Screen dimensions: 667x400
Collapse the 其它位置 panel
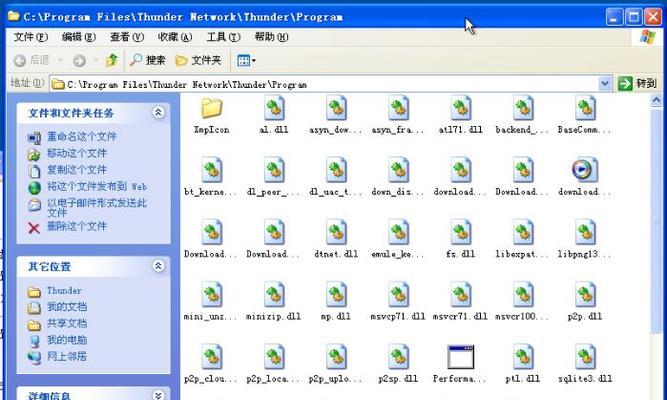158,266
